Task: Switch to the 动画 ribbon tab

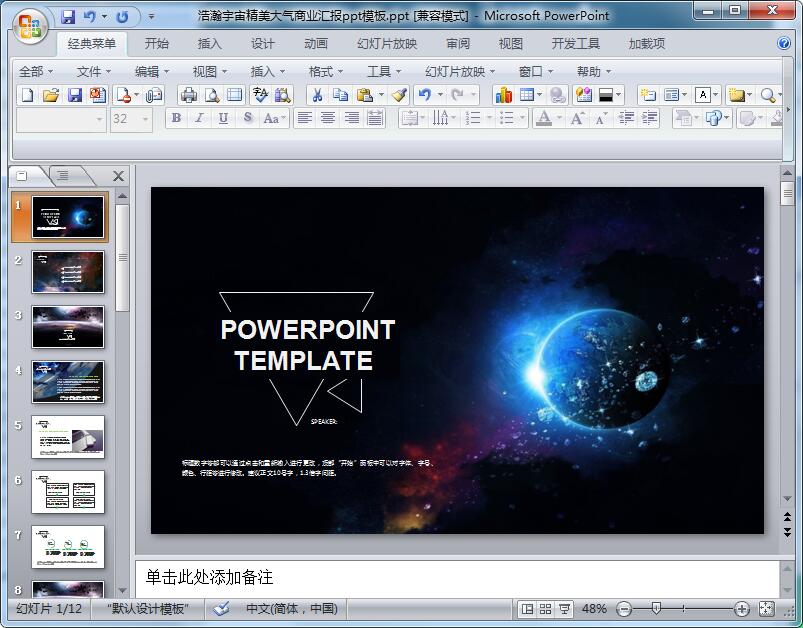Action: click(x=316, y=44)
